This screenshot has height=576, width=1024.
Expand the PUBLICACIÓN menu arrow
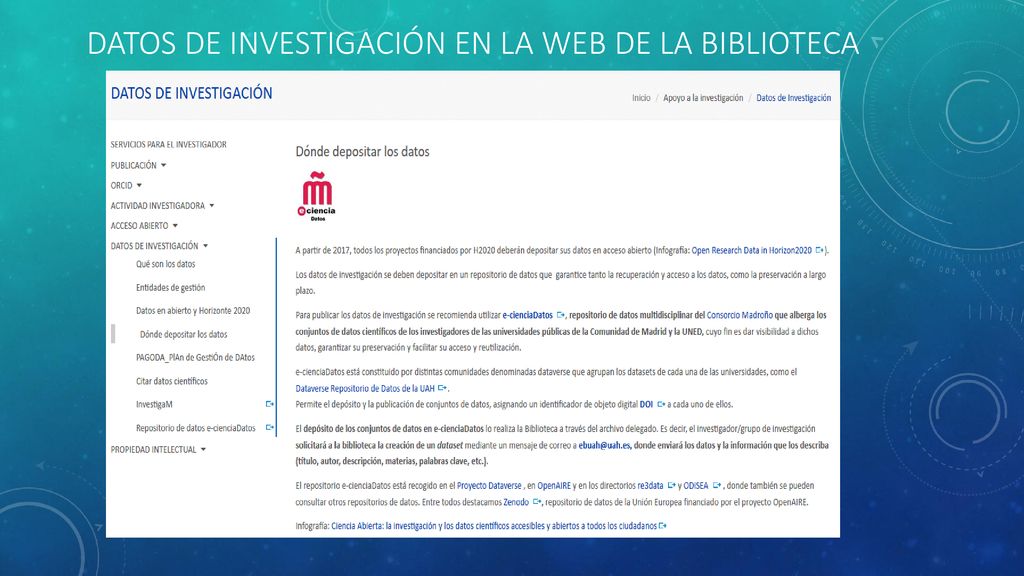163,165
